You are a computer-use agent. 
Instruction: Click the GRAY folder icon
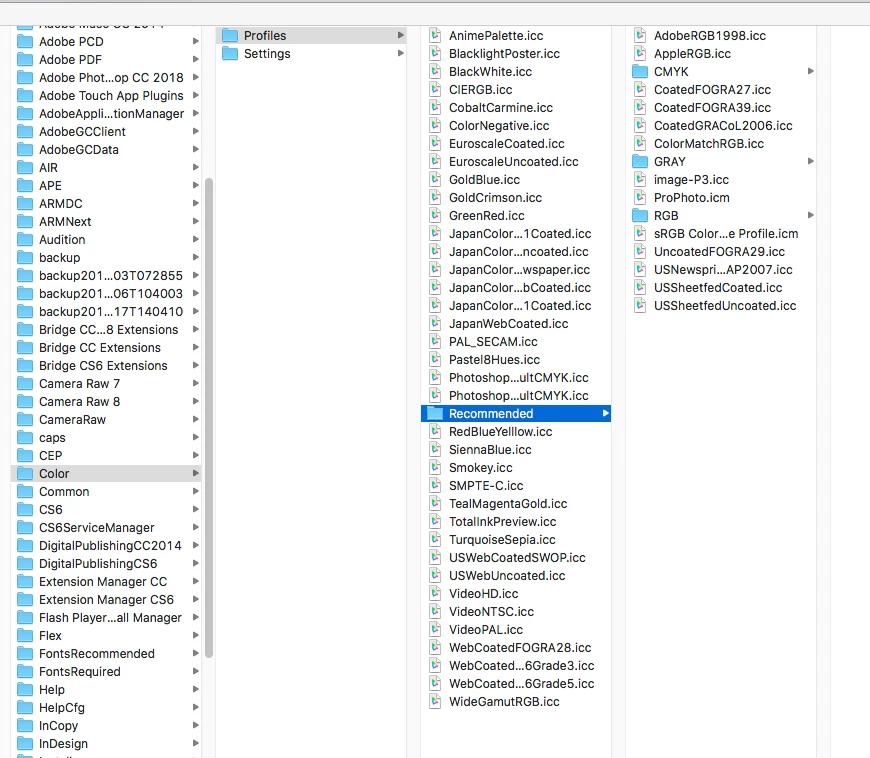click(x=640, y=161)
